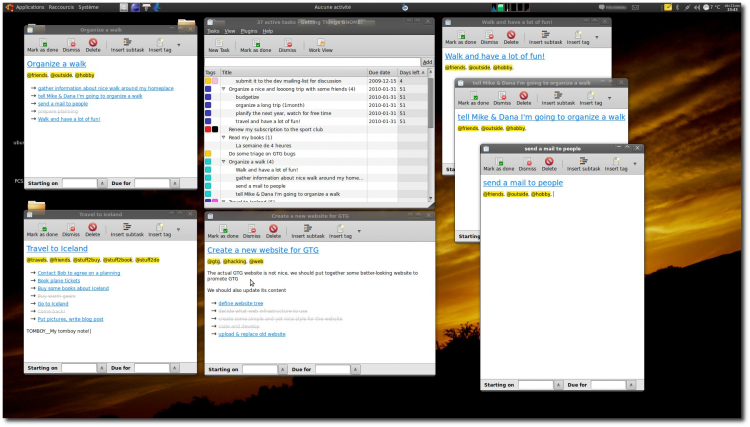
Task: Click Dismiss in the task browser toolbar
Action: (288, 45)
